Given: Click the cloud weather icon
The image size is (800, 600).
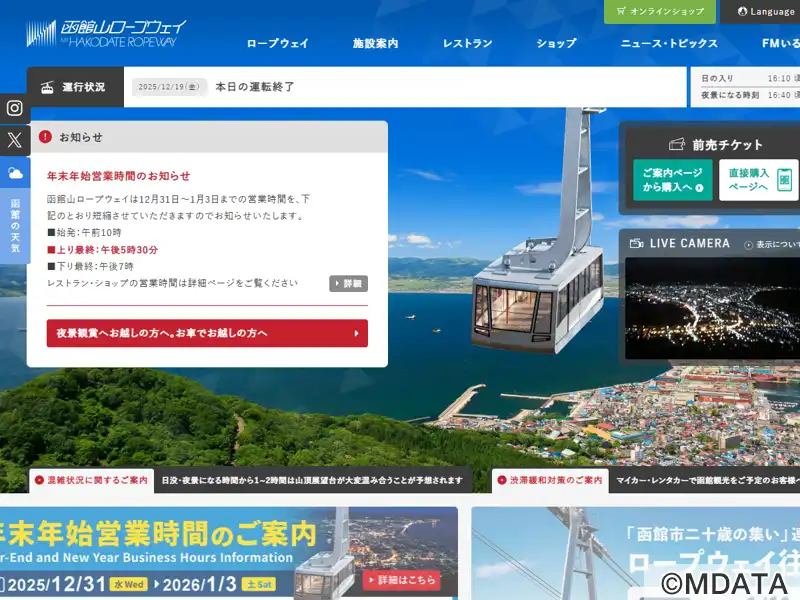Looking at the screenshot, I should click(15, 173).
